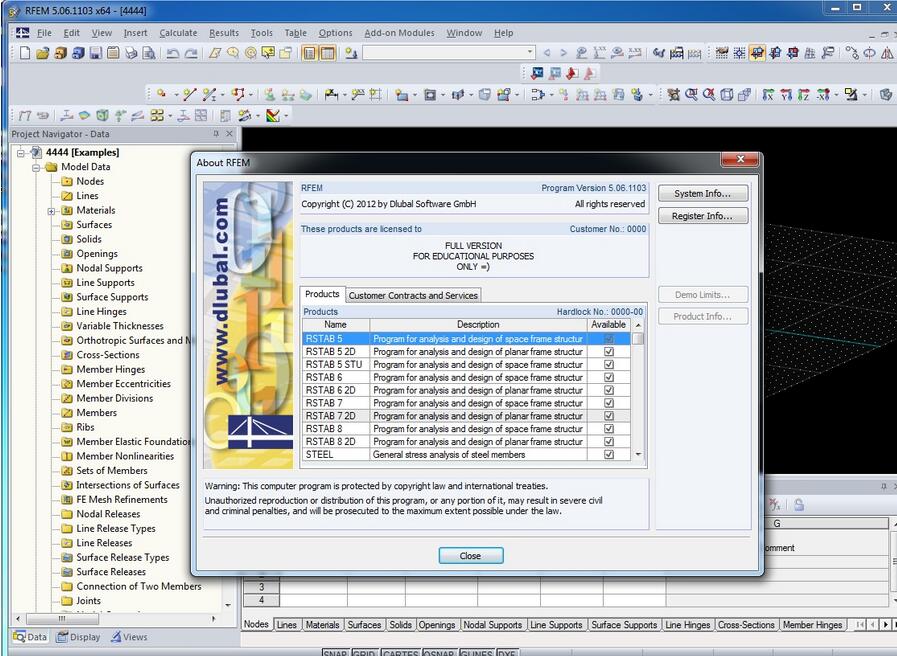Click the View in X direction icon
This screenshot has width=897, height=656.
768,94
